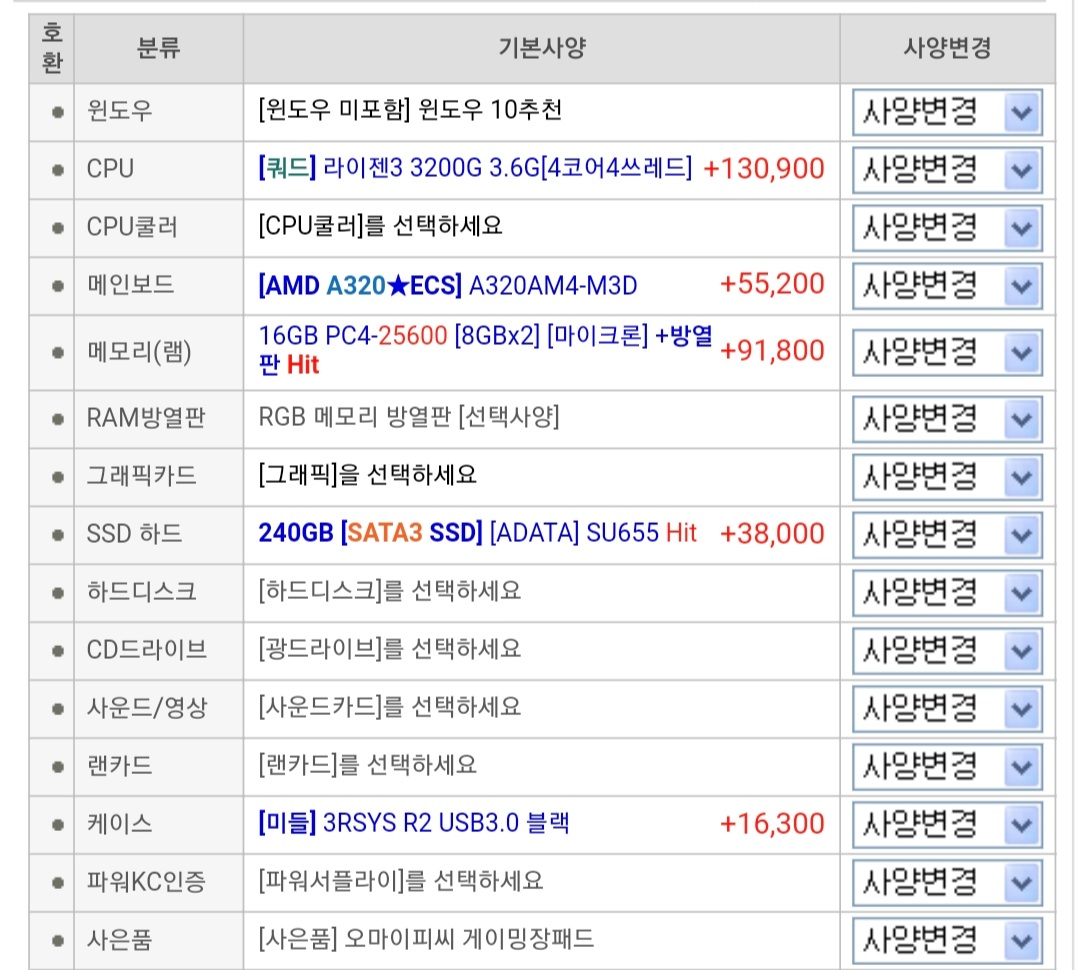Click the SSD 하드 category label

tap(134, 534)
